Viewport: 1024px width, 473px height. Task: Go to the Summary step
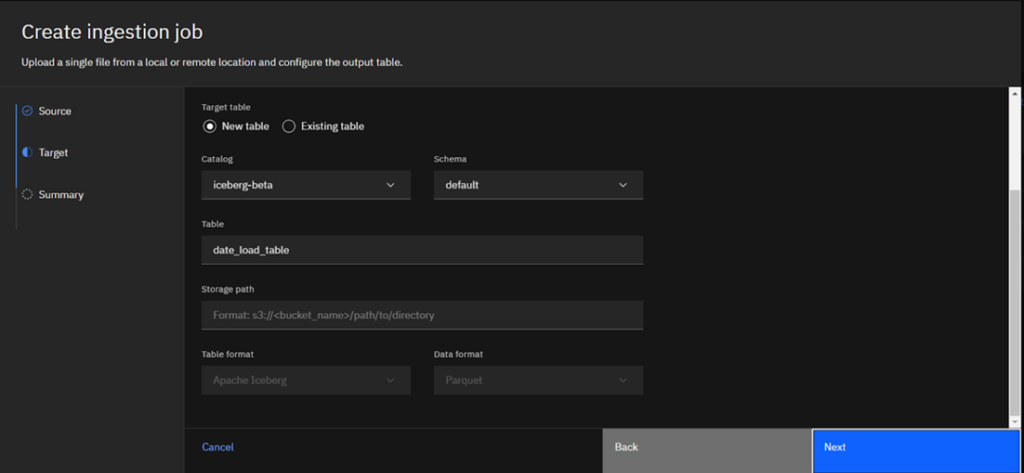click(61, 195)
